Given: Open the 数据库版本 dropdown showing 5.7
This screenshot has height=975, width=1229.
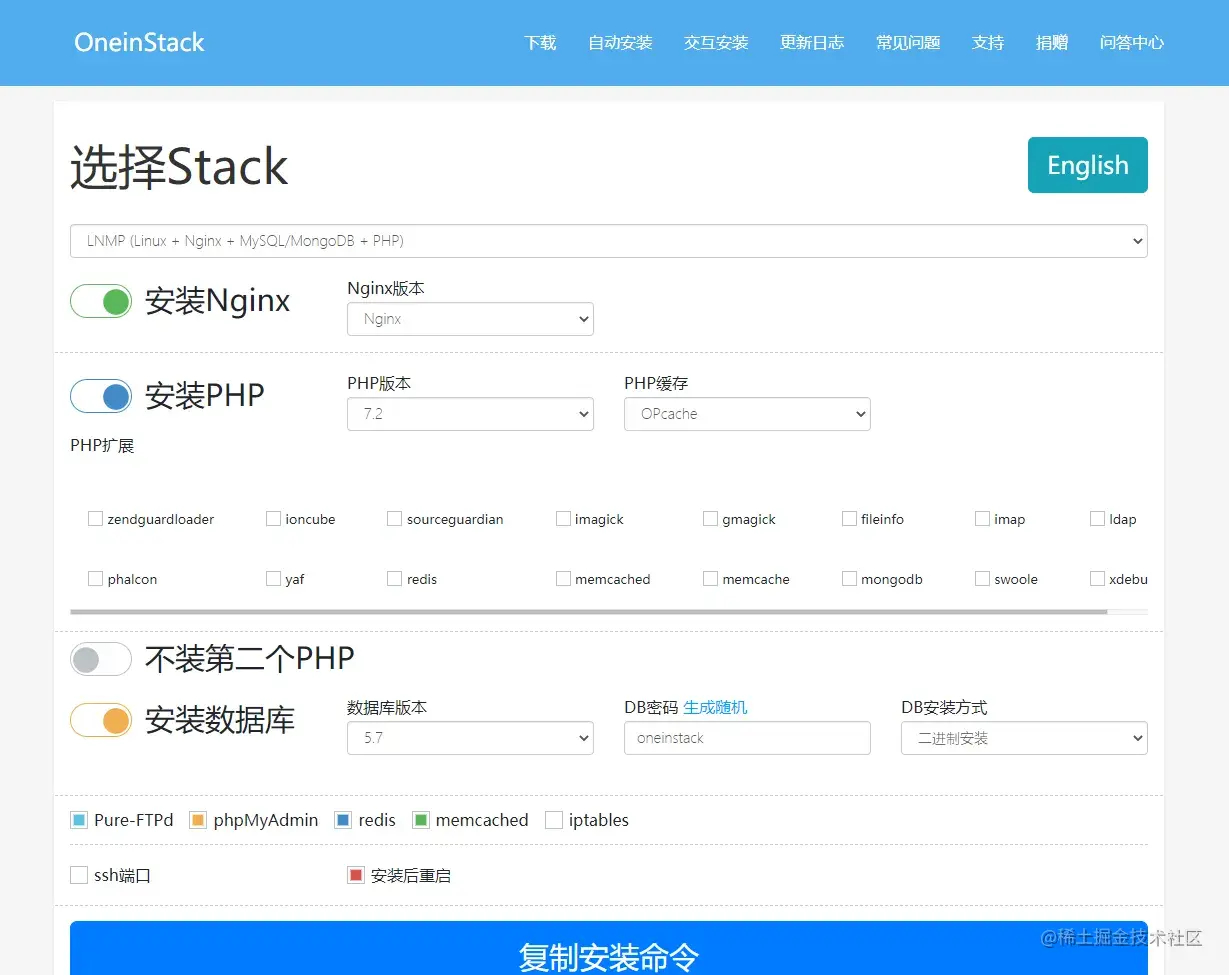Looking at the screenshot, I should (470, 738).
